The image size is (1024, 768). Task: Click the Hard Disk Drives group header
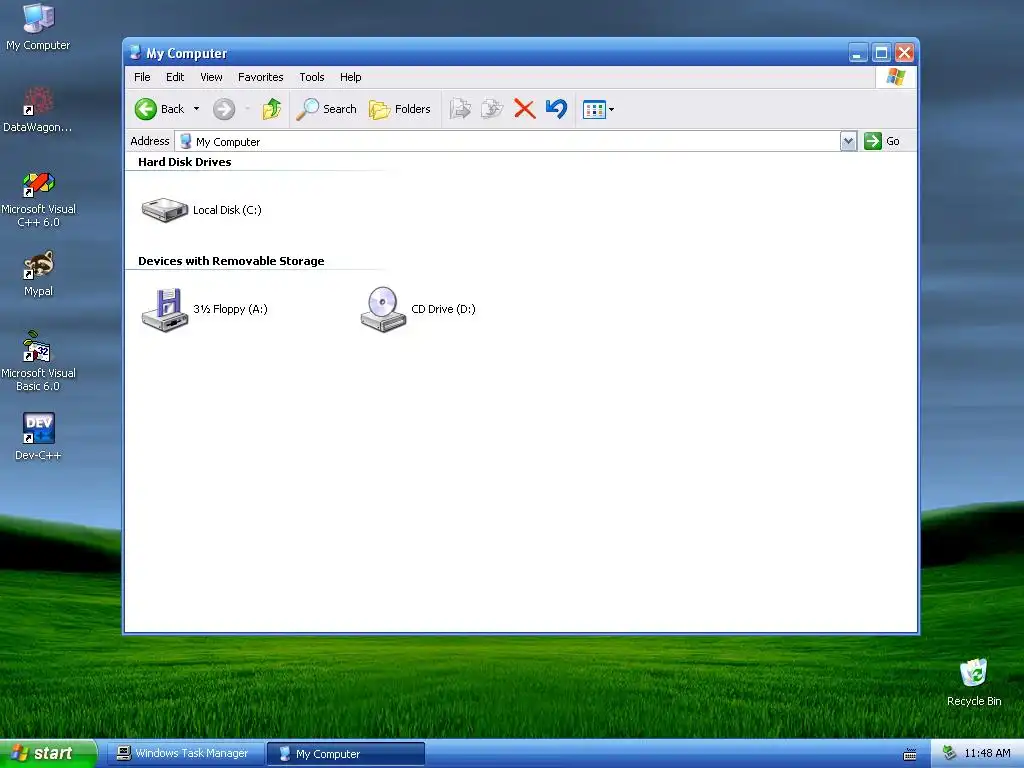tap(185, 162)
